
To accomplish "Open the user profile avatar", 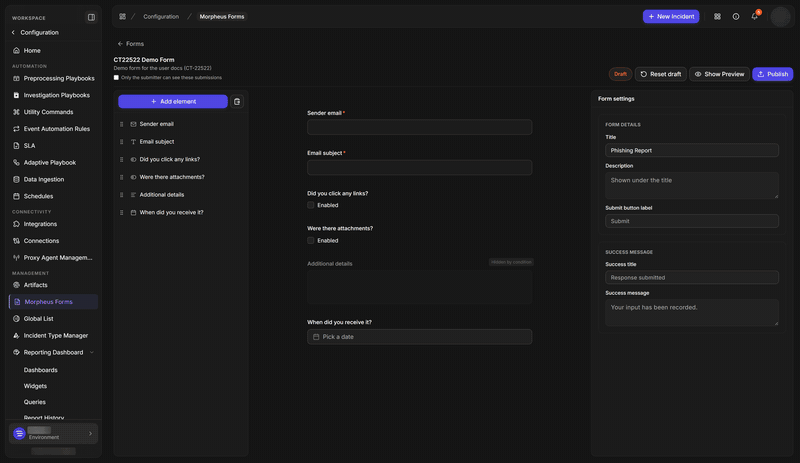I will [781, 17].
